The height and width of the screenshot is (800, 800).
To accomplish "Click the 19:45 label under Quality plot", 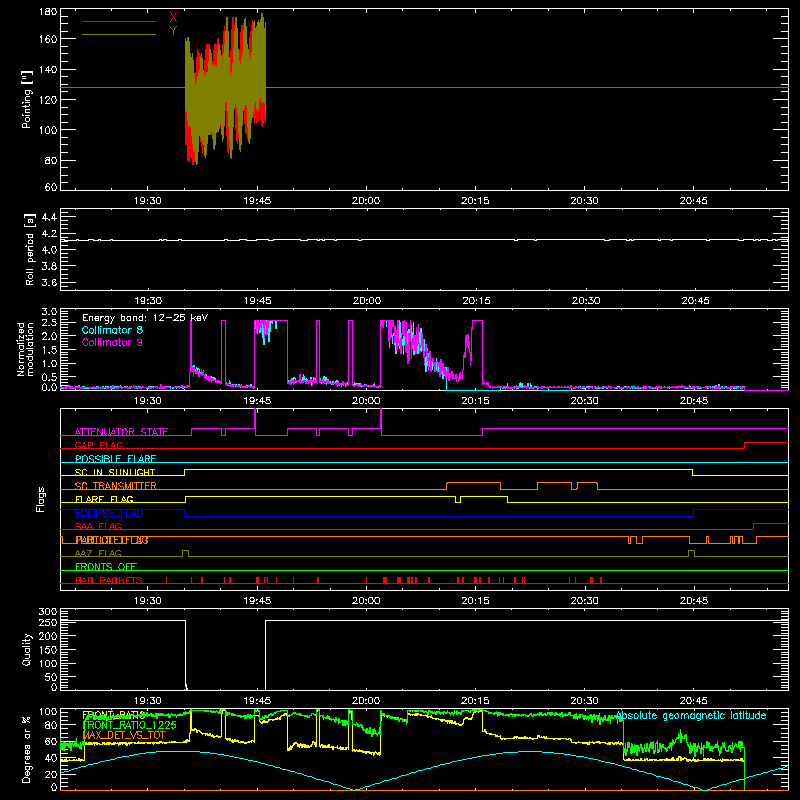I will coord(257,701).
